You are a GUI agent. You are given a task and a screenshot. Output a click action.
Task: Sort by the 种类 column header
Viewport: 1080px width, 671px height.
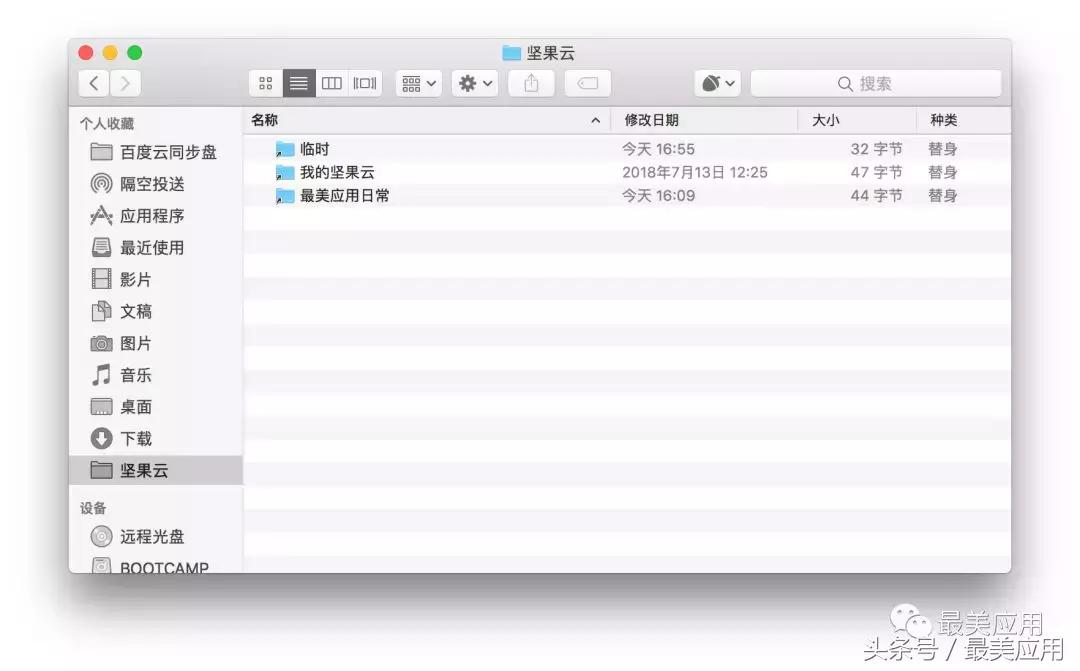pos(964,120)
